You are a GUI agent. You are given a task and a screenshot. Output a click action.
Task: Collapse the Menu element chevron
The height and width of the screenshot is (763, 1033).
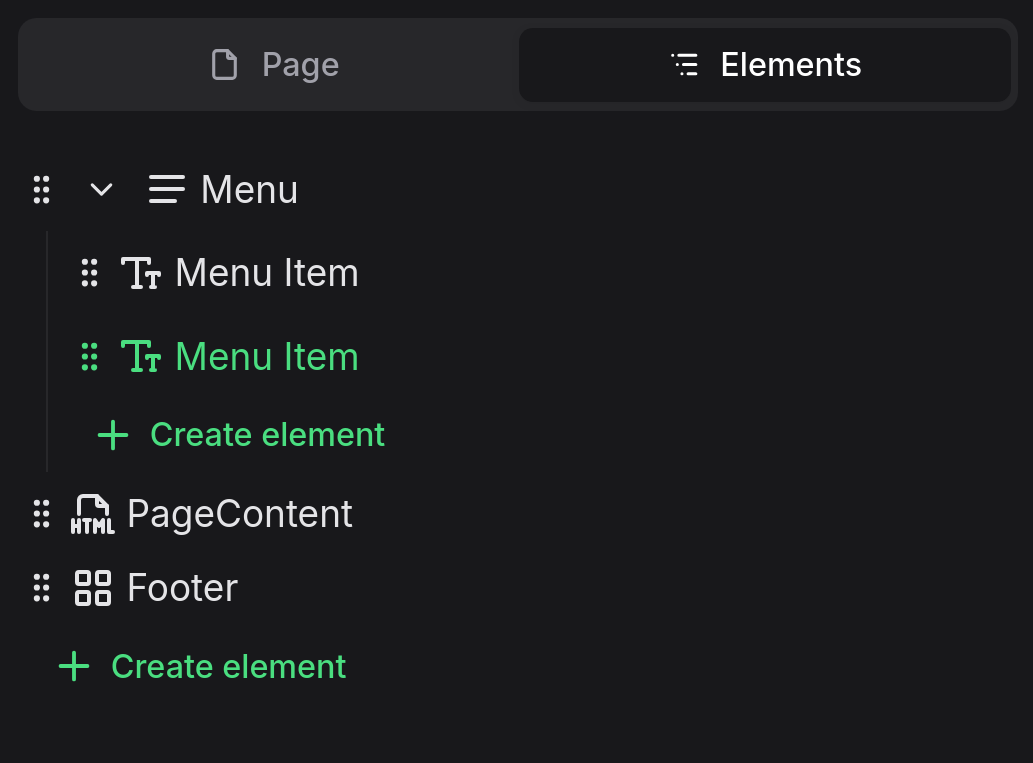101,189
